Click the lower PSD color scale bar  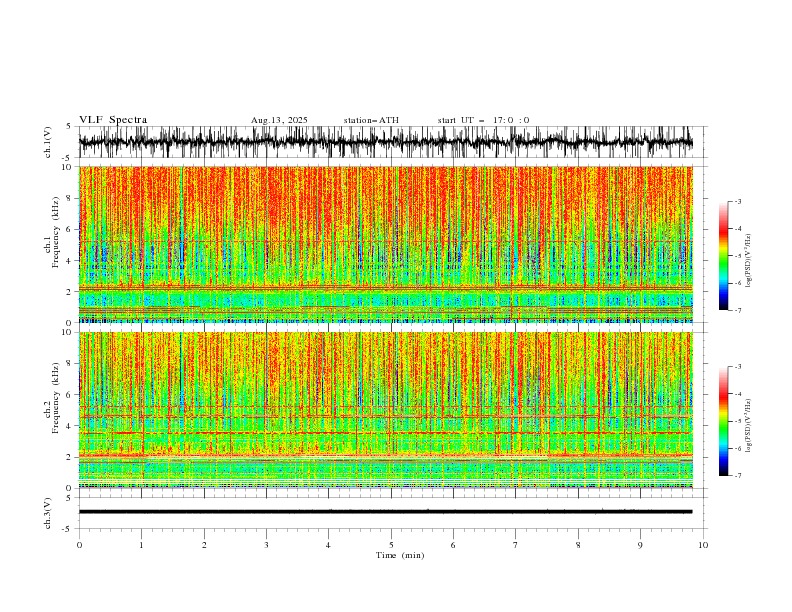[x=723, y=421]
